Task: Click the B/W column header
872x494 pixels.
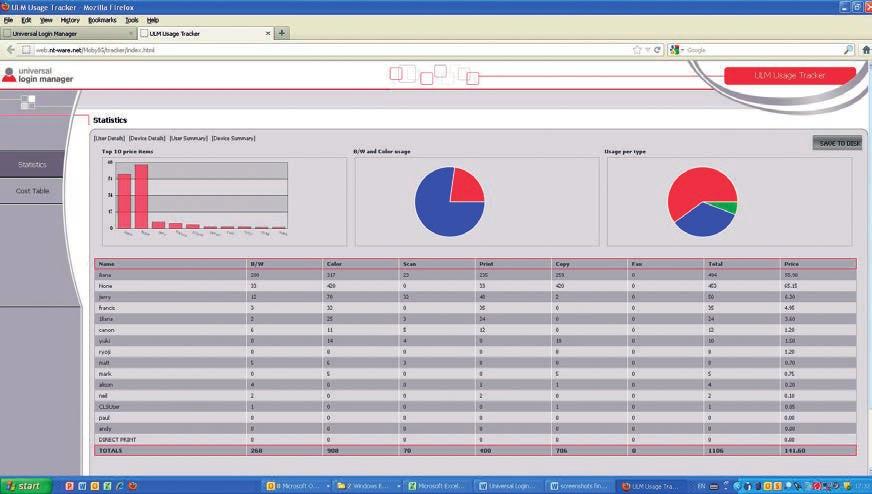Action: (257, 264)
